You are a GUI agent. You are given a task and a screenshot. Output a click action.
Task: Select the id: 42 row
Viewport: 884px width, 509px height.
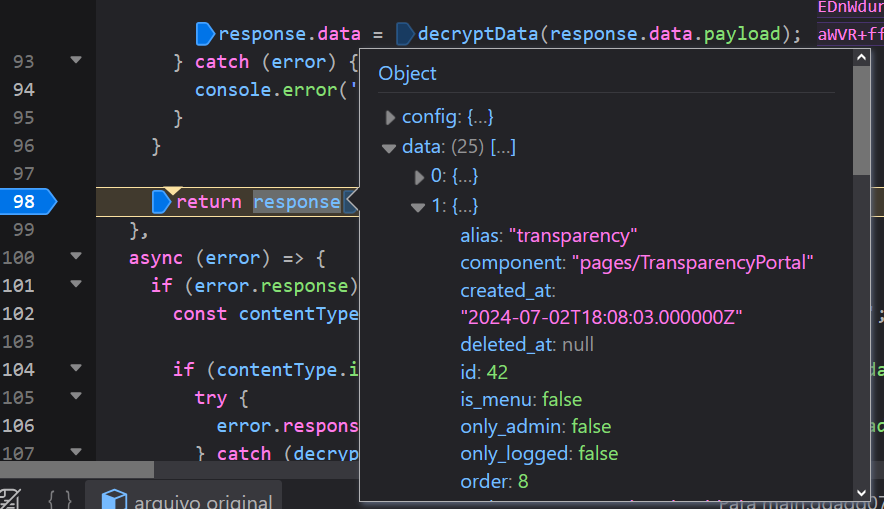tap(484, 372)
